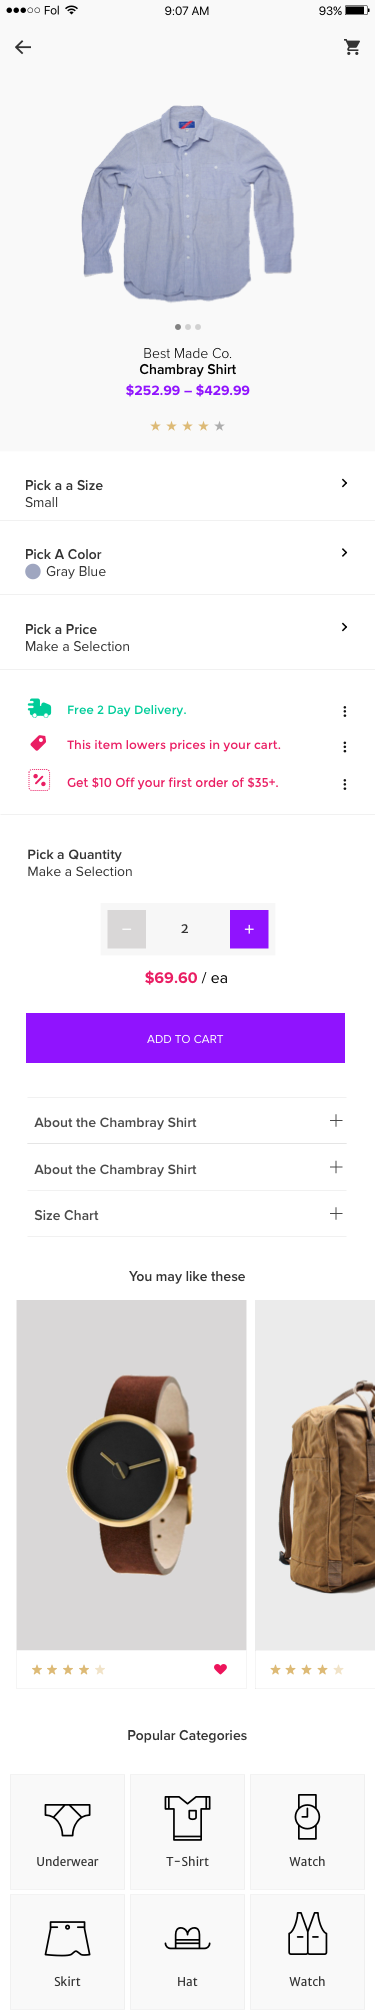
Task: Select the Hat category icon
Action: coord(187,1939)
